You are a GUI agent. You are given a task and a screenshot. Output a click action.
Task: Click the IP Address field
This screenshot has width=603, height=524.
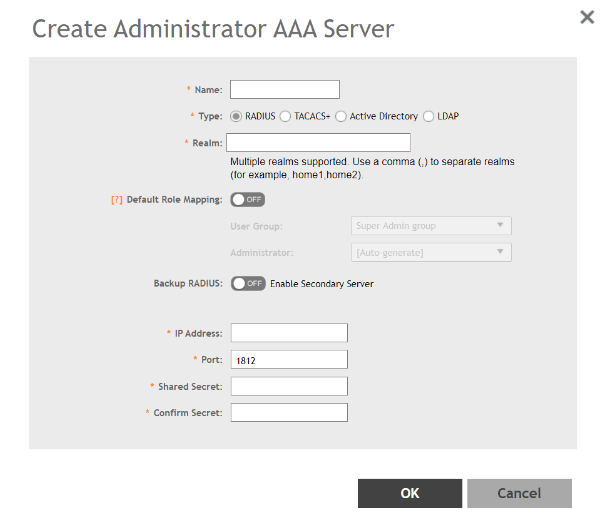pyautogui.click(x=289, y=333)
